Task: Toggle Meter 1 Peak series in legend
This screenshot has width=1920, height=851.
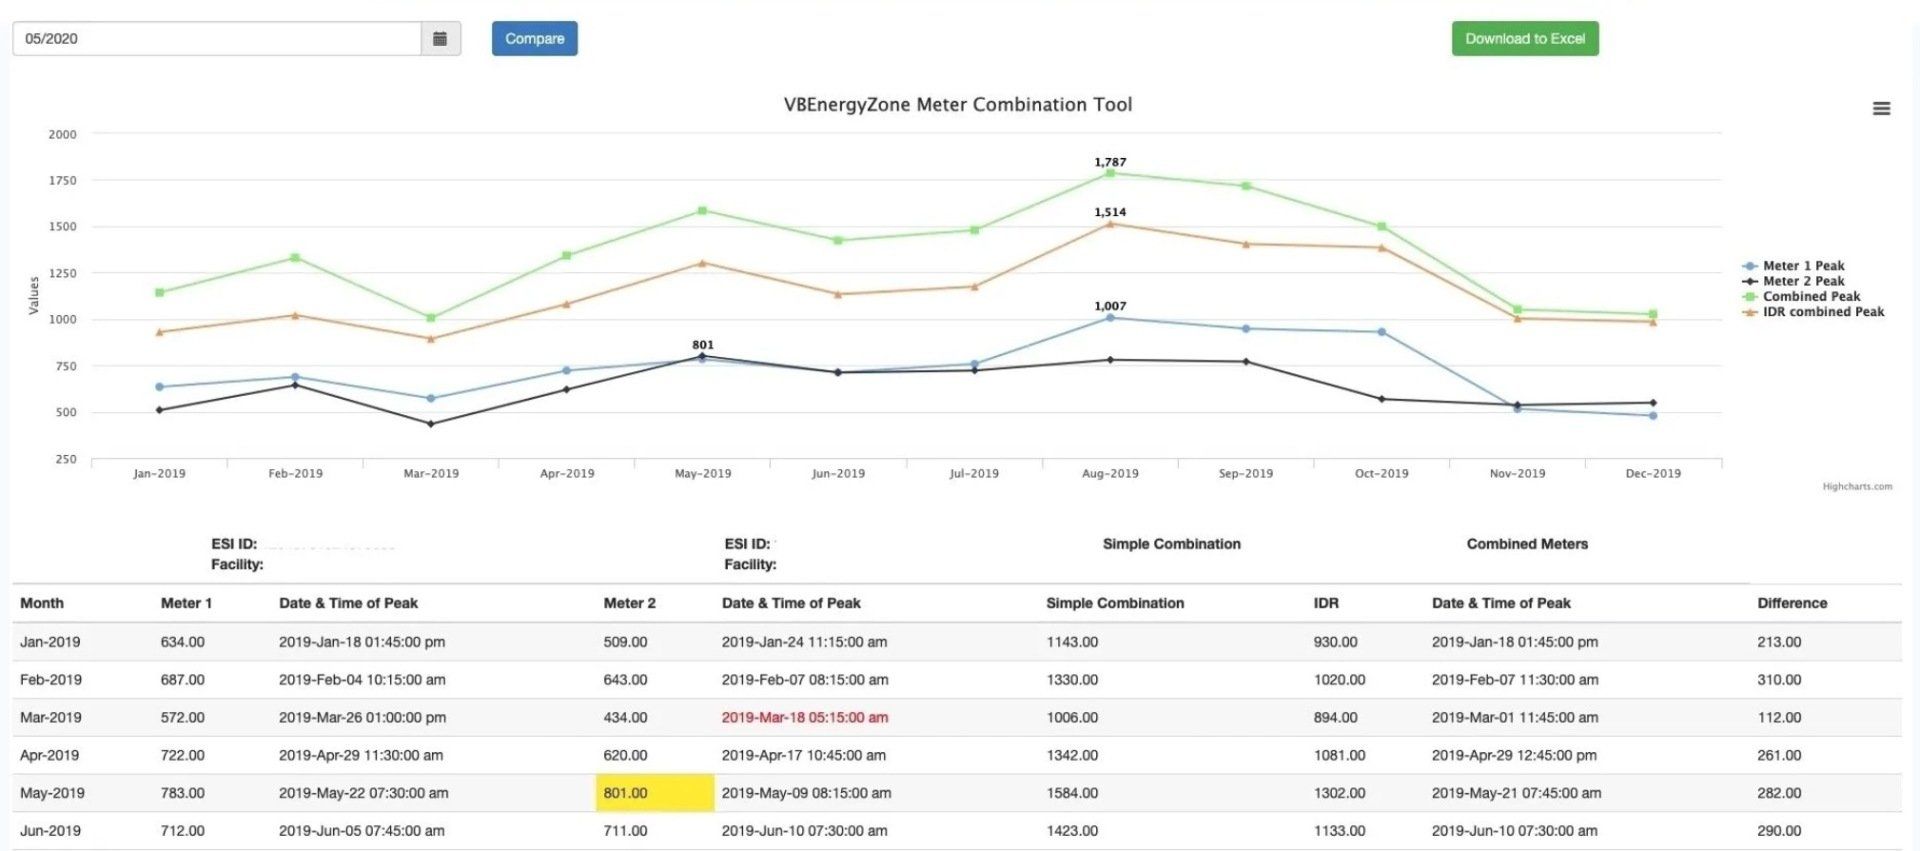Action: tap(1794, 266)
